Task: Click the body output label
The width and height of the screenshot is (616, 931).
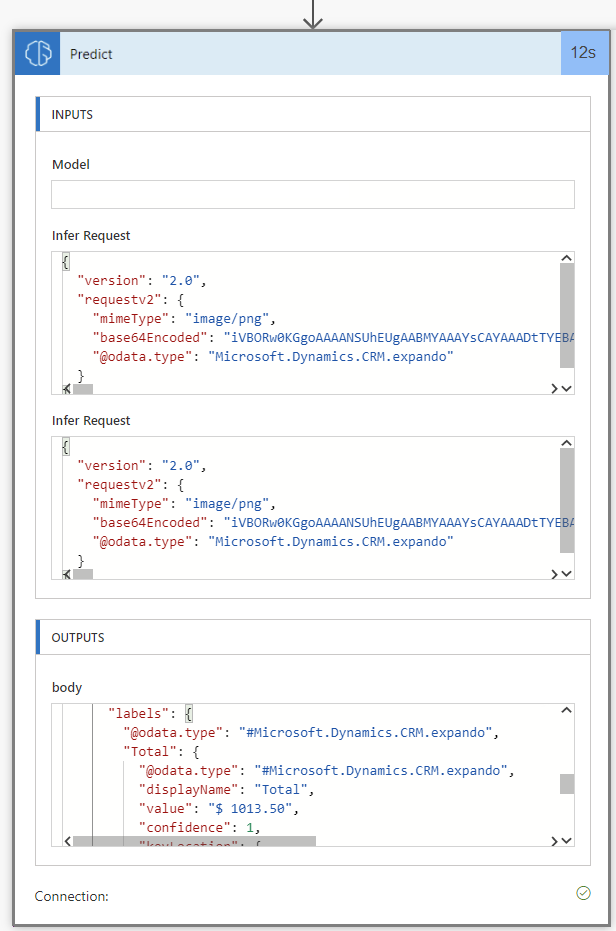Action: point(67,688)
